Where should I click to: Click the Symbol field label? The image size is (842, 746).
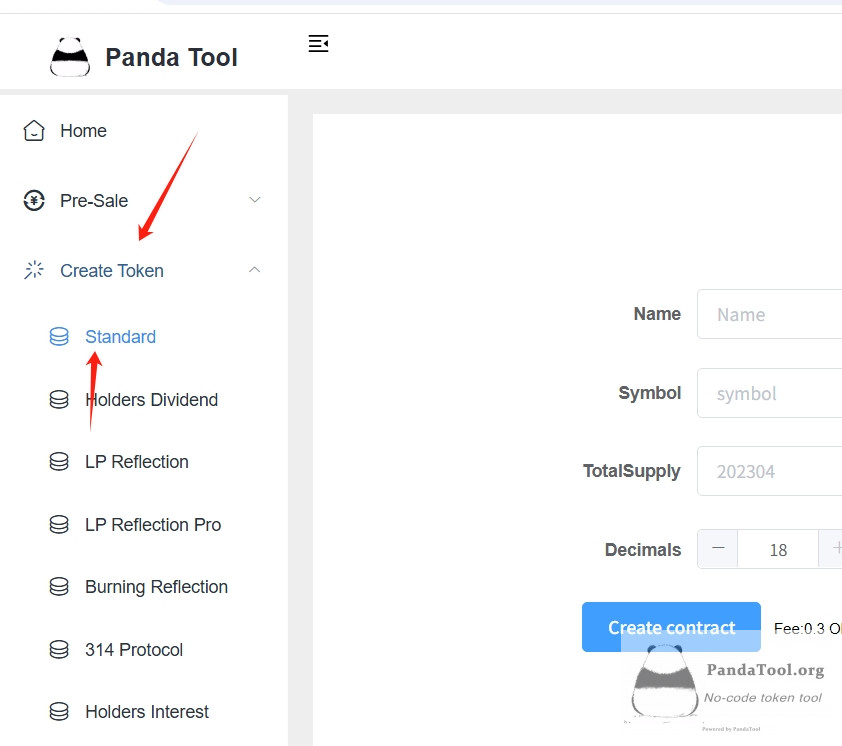(x=649, y=393)
